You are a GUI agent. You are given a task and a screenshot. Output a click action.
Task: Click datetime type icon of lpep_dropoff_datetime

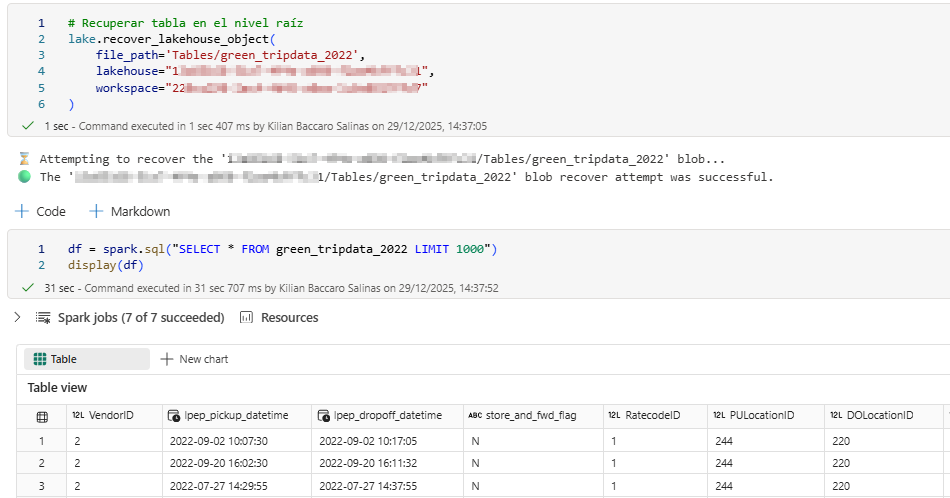click(x=324, y=416)
